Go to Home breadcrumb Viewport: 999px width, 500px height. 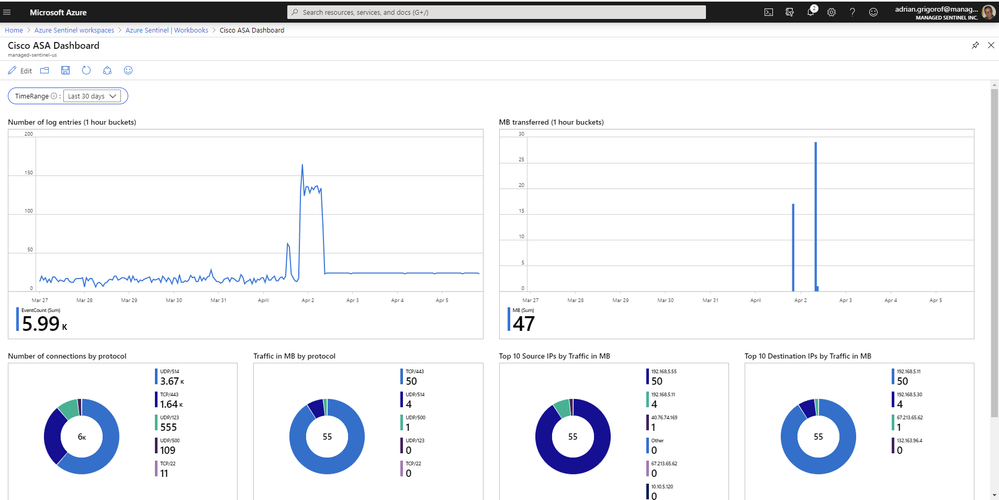point(14,30)
